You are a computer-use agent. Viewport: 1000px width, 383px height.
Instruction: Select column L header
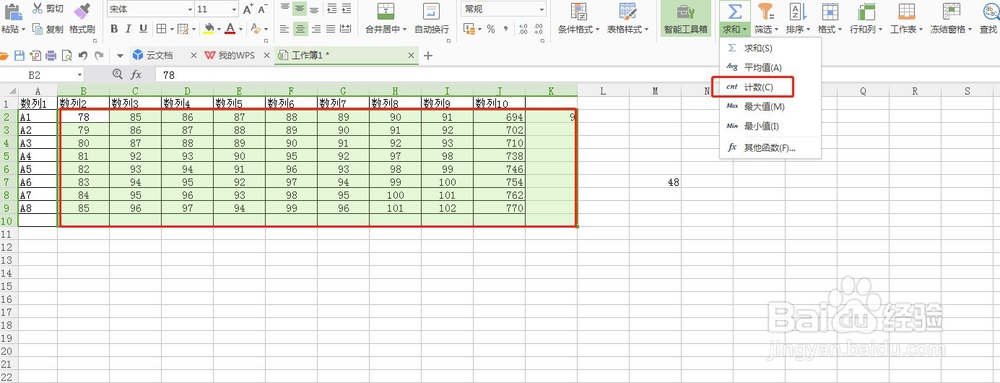pyautogui.click(x=603, y=91)
